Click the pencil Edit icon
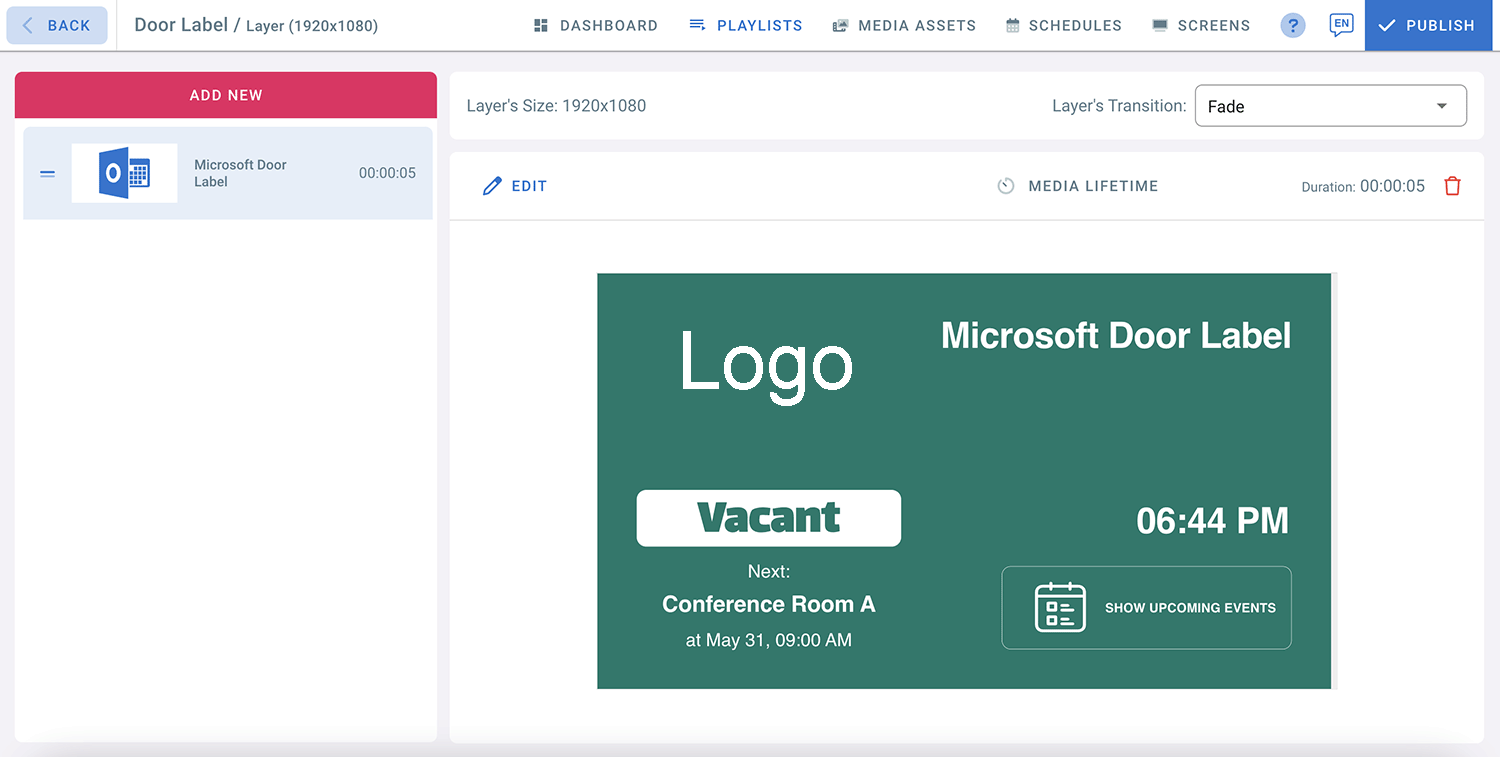This screenshot has width=1500, height=757. point(491,186)
